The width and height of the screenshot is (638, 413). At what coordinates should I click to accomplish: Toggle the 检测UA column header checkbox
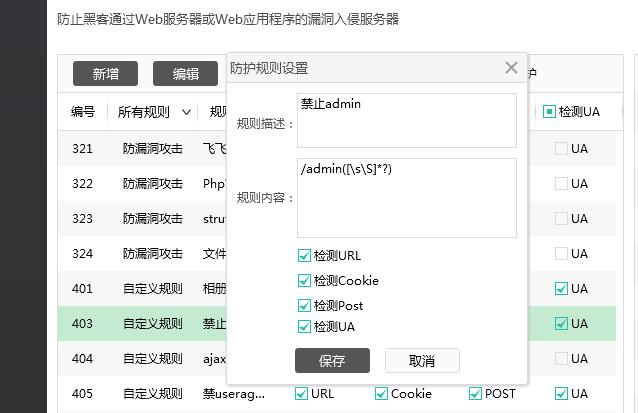(x=549, y=112)
